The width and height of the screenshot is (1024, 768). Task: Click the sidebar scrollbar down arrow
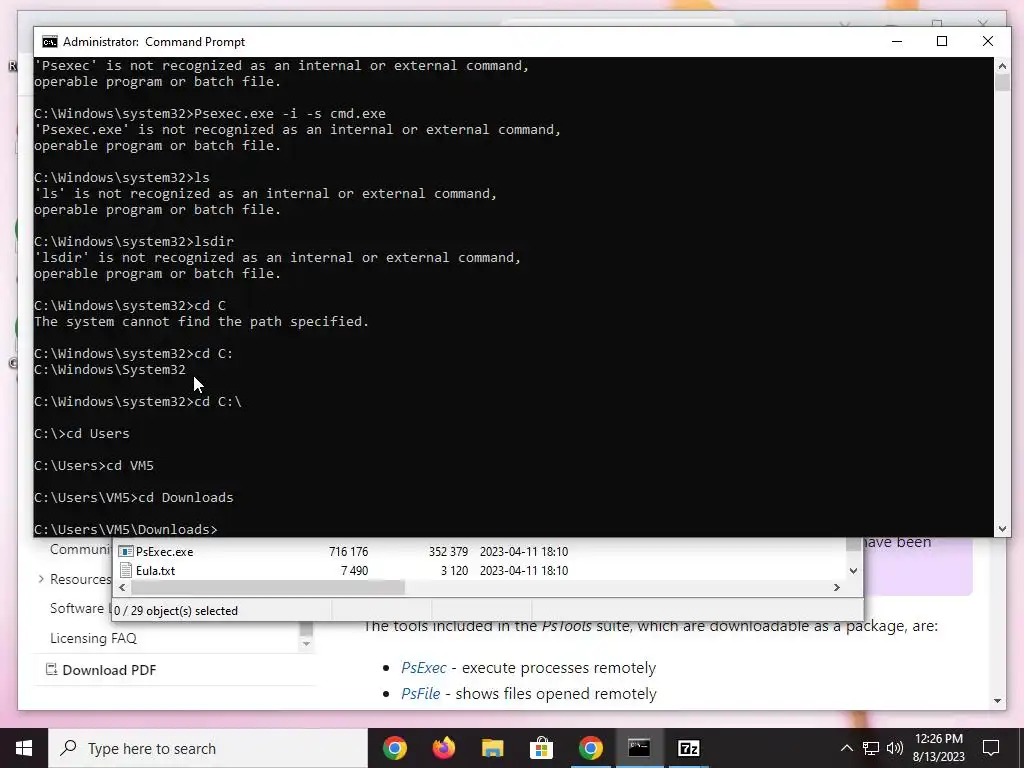point(306,644)
